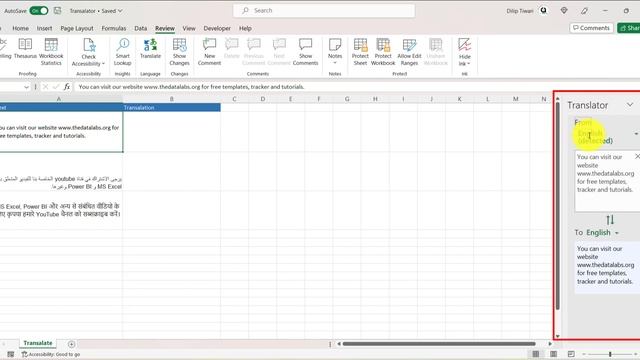Open the Notes menu
The height and width of the screenshot is (360, 640).
[335, 52]
